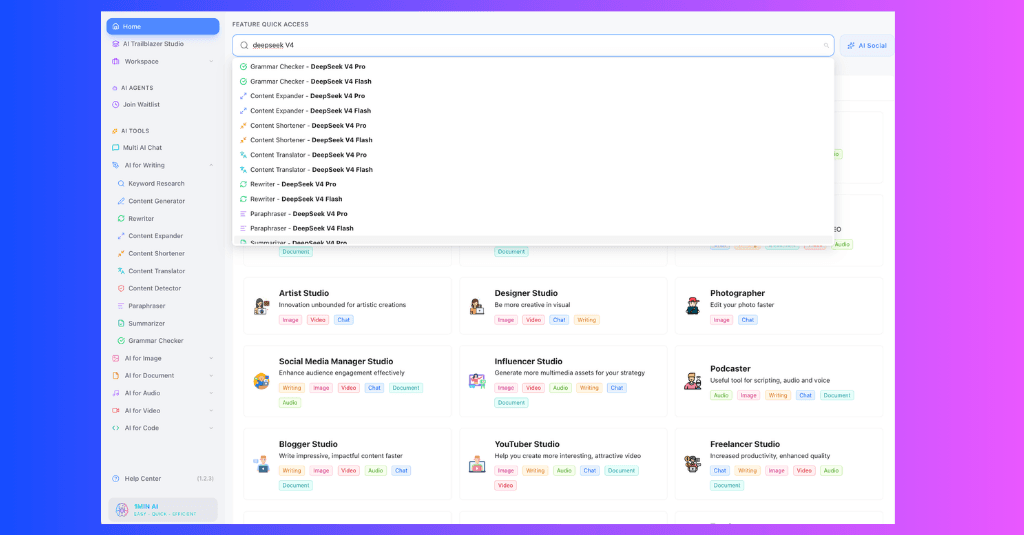Click the Rewriter icon in sidebar
1024x535 pixels.
[121, 219]
